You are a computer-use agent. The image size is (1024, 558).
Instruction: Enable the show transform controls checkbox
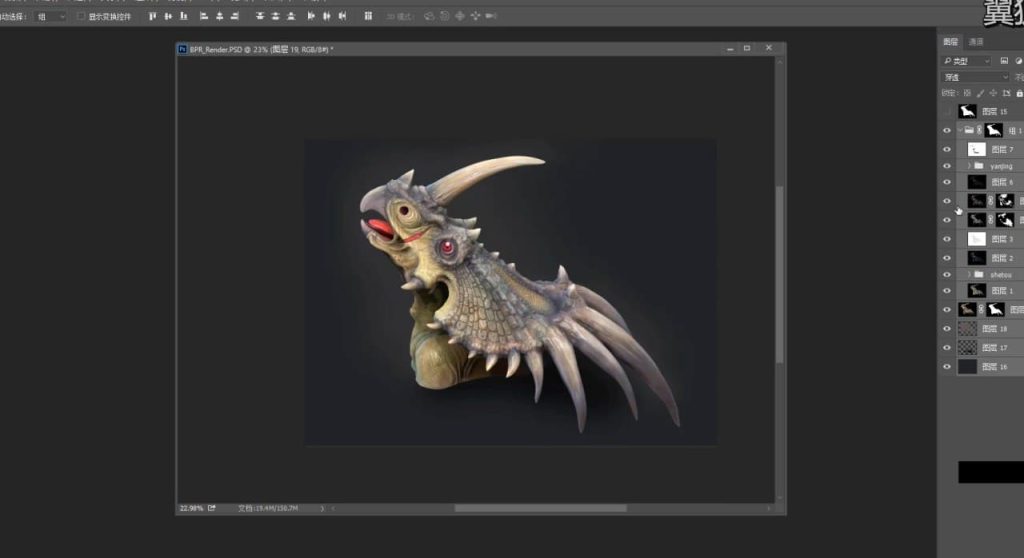[80, 16]
